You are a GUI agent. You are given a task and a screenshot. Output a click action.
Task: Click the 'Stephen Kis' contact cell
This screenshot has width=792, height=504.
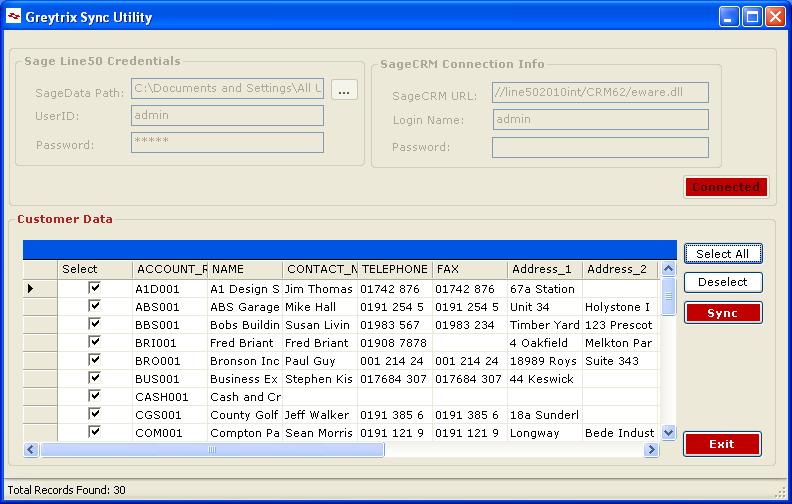point(320,379)
